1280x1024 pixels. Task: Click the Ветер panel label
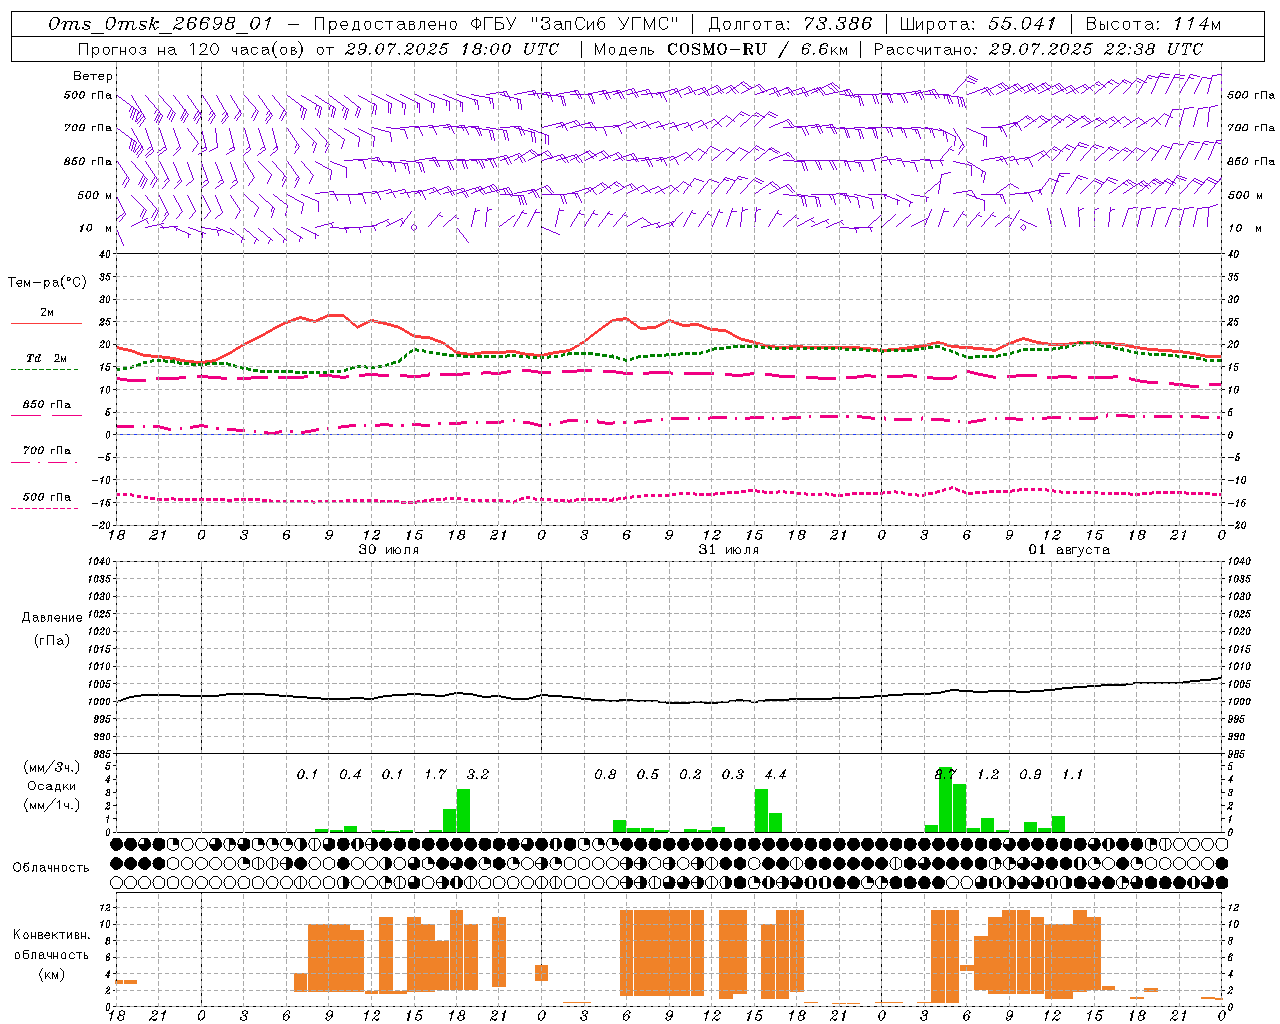(x=93, y=76)
